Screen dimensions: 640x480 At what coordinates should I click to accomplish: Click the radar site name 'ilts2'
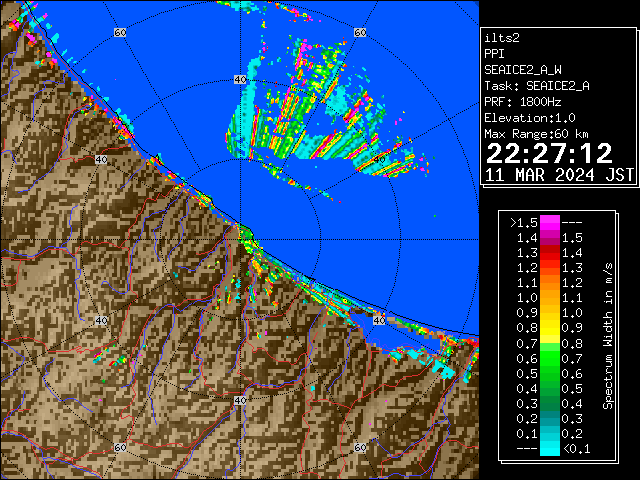coord(502,38)
